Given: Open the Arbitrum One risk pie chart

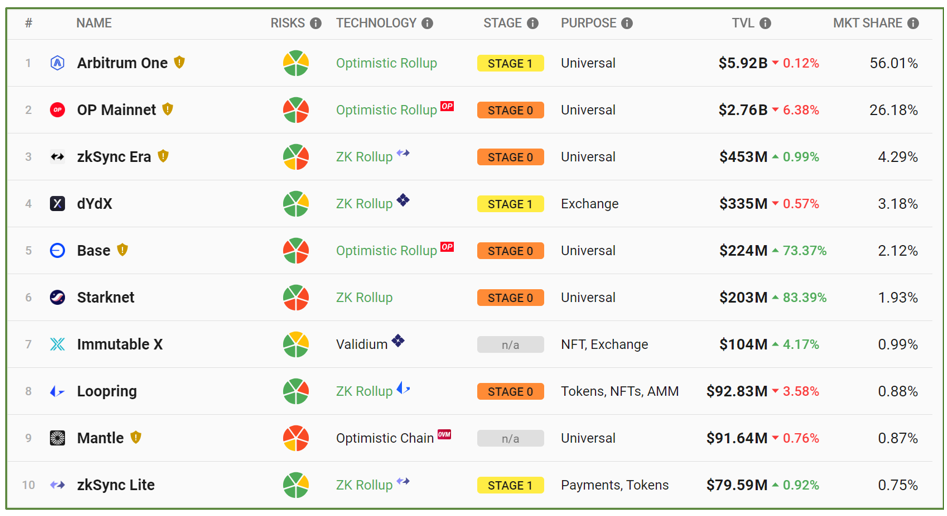Looking at the screenshot, I should point(296,63).
